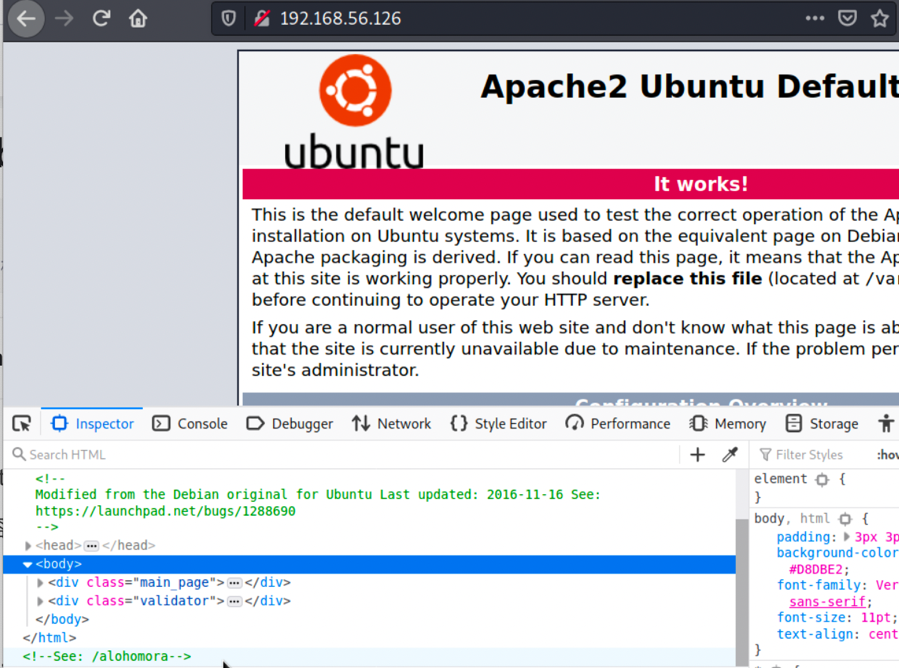Click the Filter Styles field
This screenshot has width=899, height=668.
[x=808, y=455]
